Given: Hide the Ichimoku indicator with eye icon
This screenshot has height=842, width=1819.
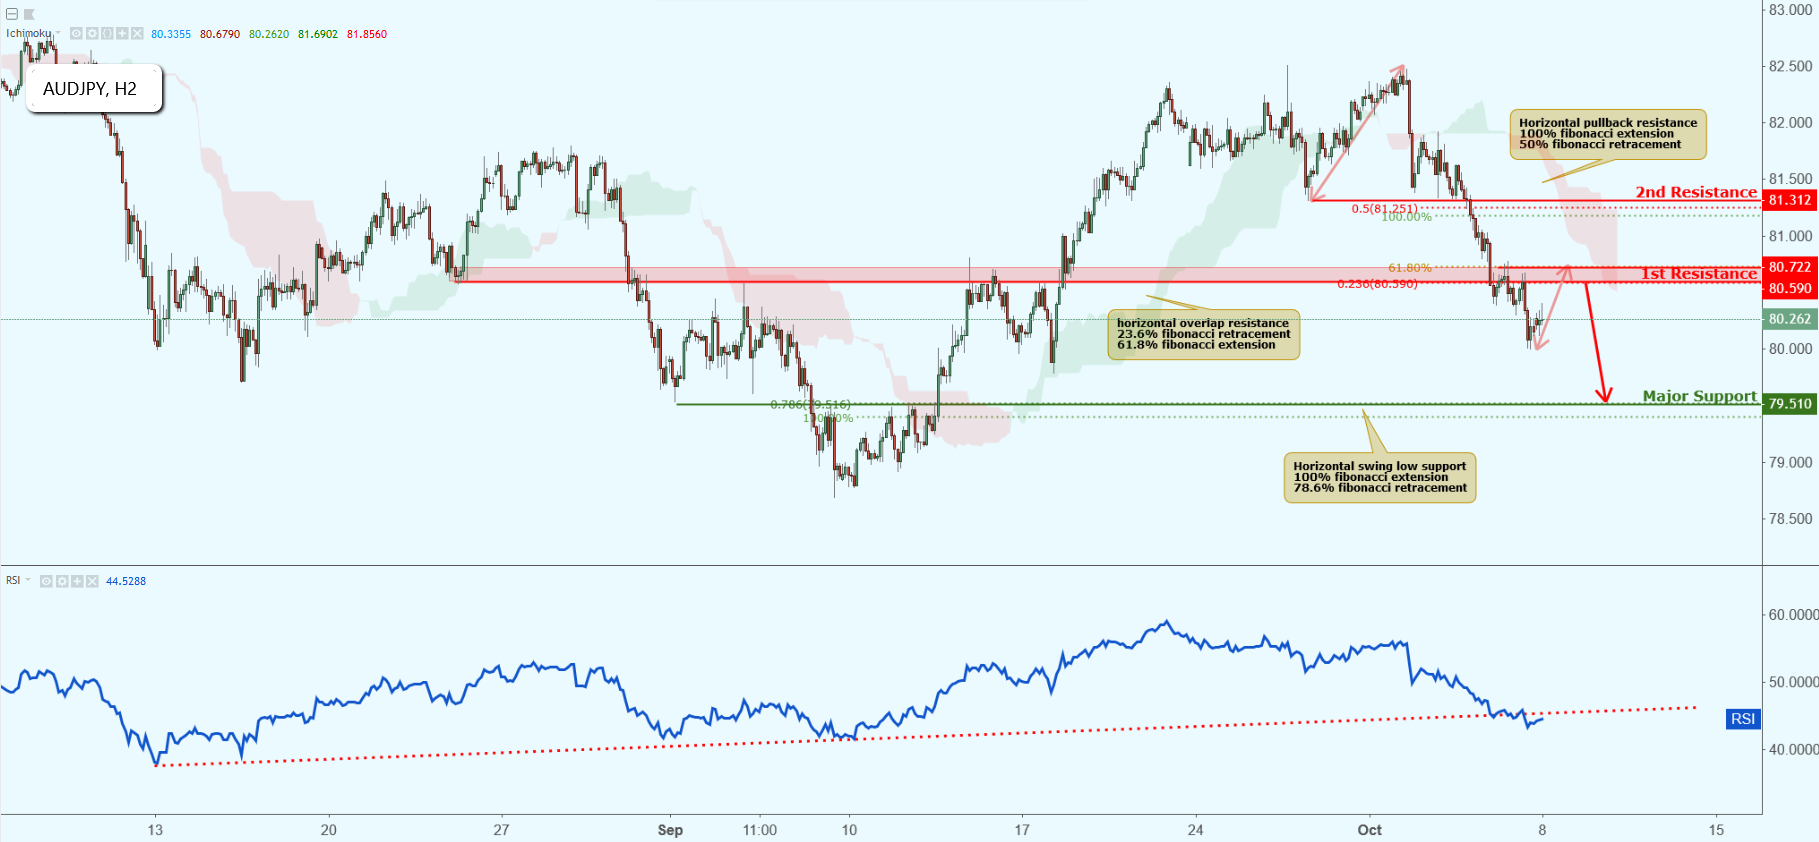Looking at the screenshot, I should [x=76, y=34].
